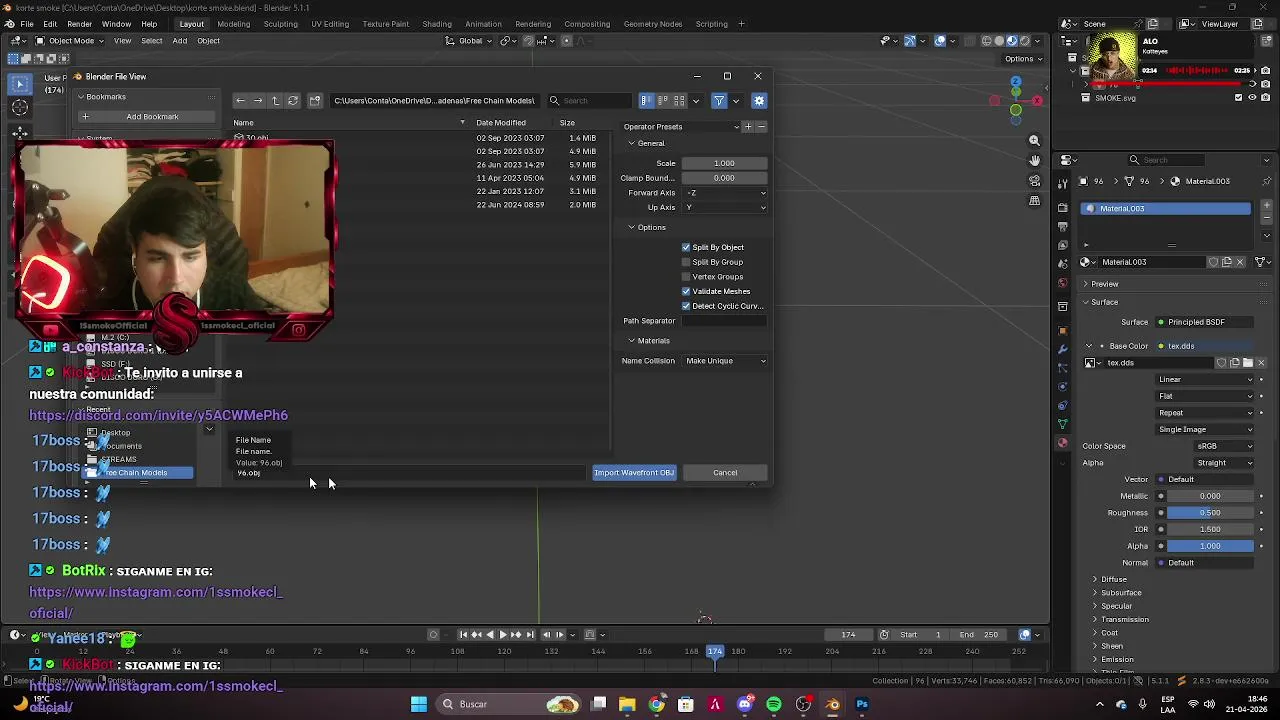Screen dimensions: 1280x720
Task: Switch to Sculpting workspace tab
Action: [280, 24]
